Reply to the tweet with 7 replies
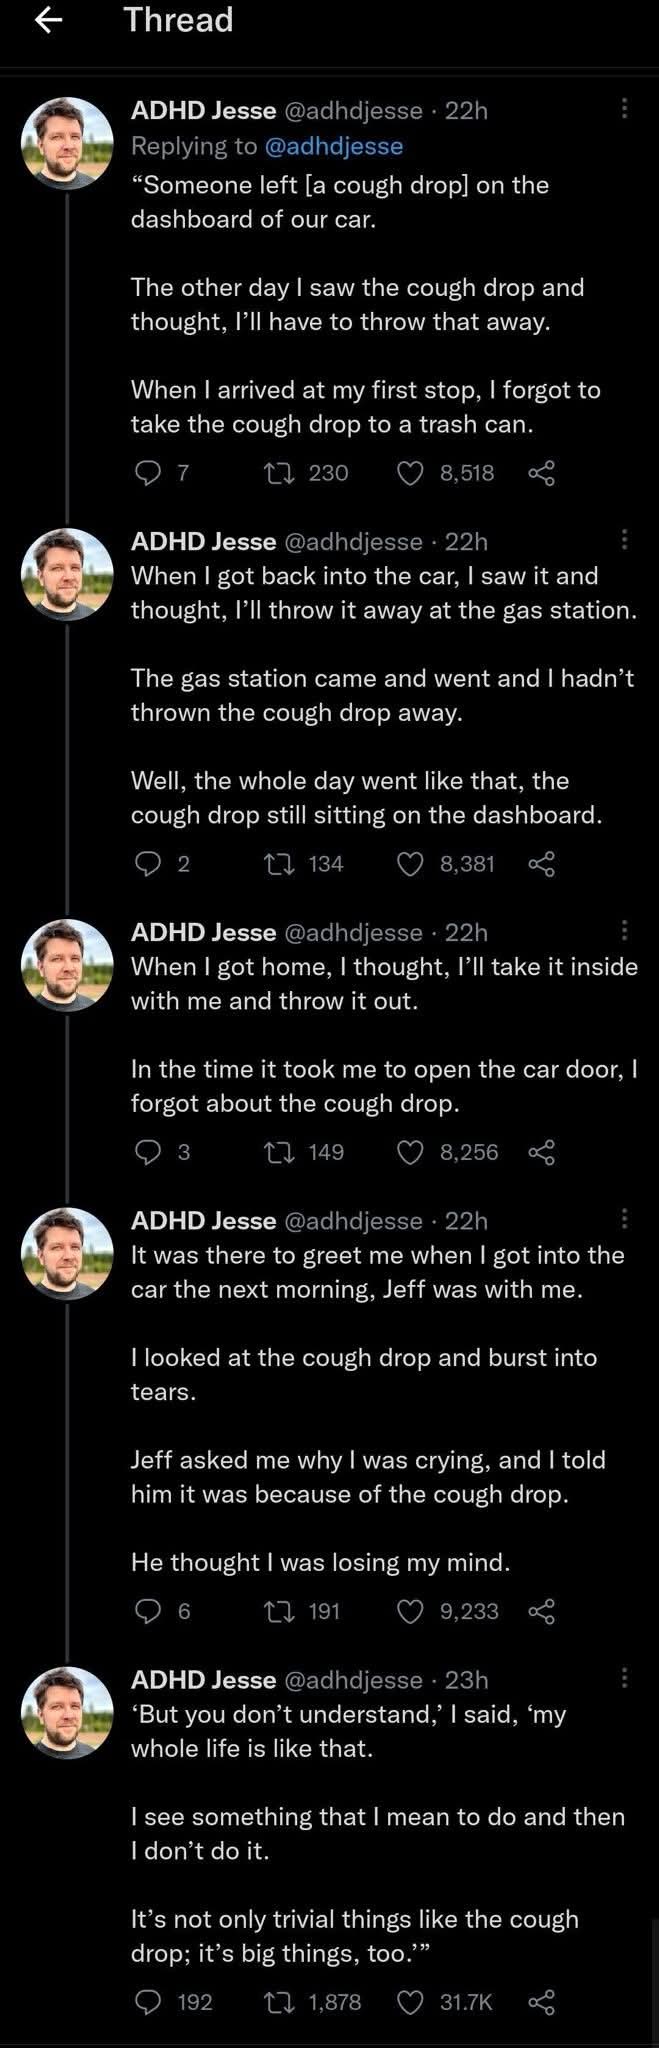The height and width of the screenshot is (2048, 659). (148, 473)
